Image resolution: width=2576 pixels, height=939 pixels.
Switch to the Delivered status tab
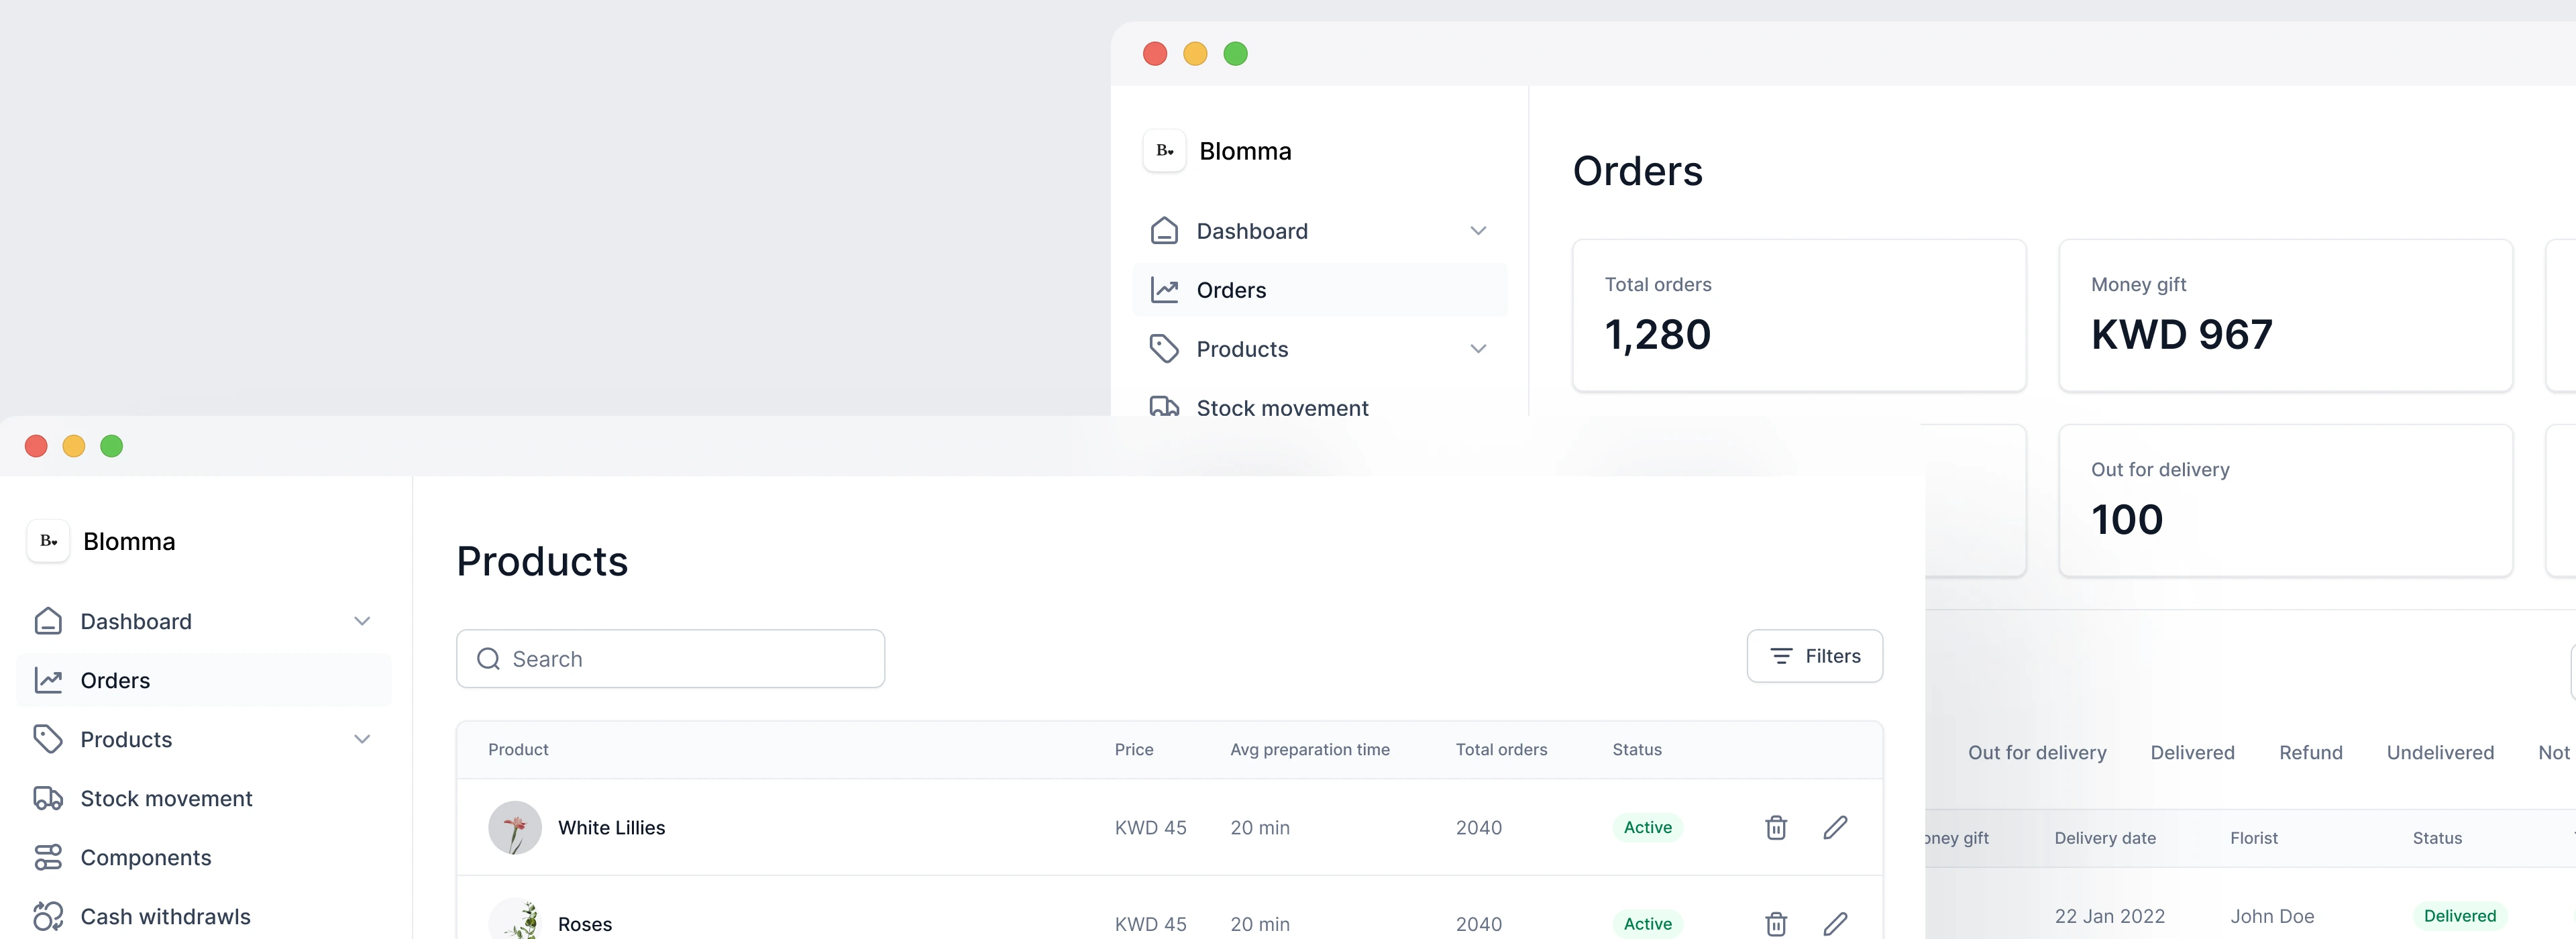pyautogui.click(x=2193, y=752)
